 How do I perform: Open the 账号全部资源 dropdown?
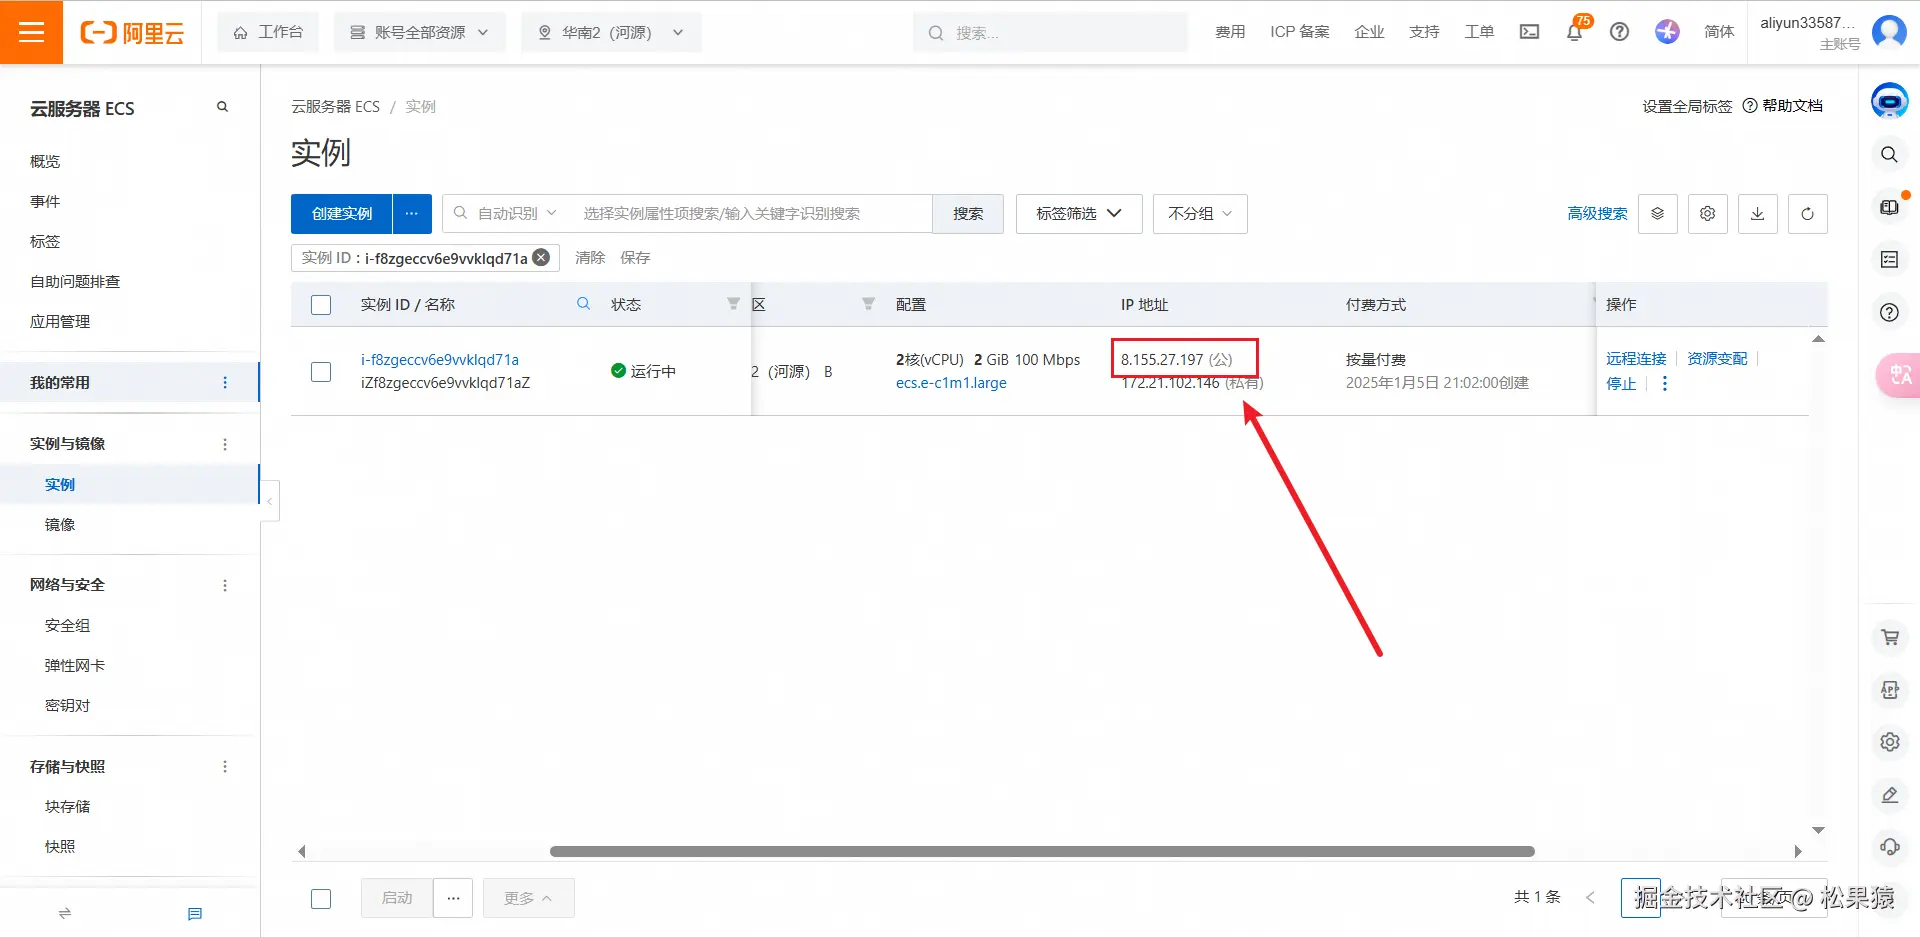pyautogui.click(x=420, y=33)
